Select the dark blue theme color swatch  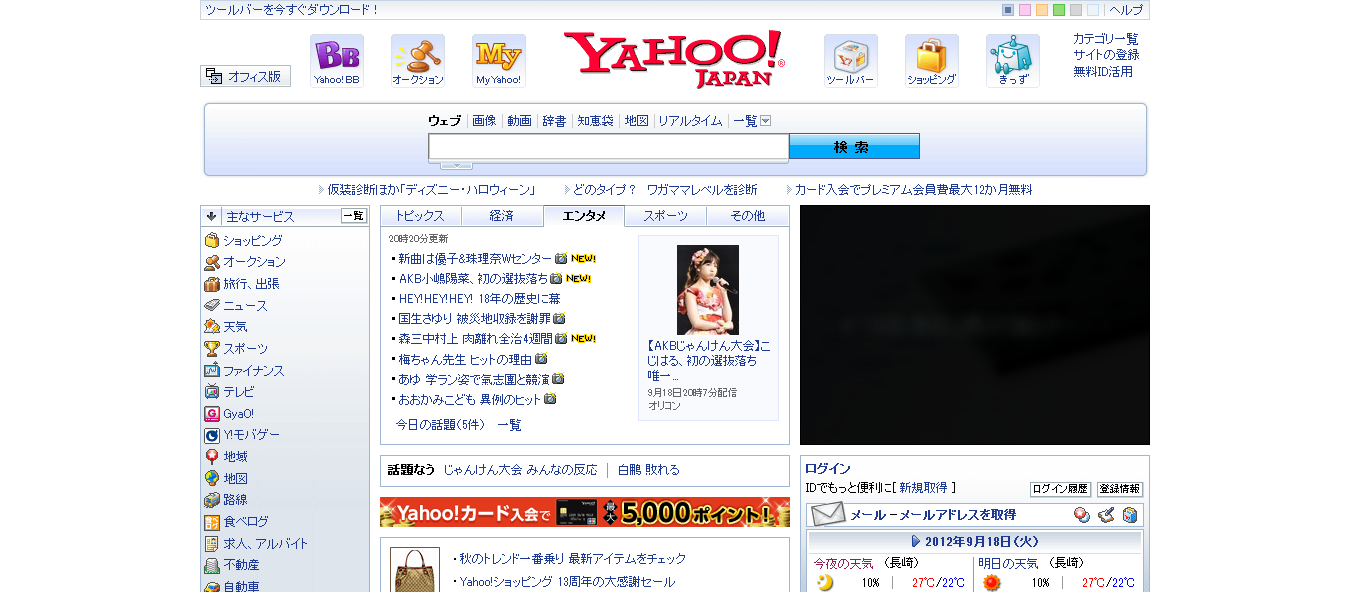coord(1008,10)
